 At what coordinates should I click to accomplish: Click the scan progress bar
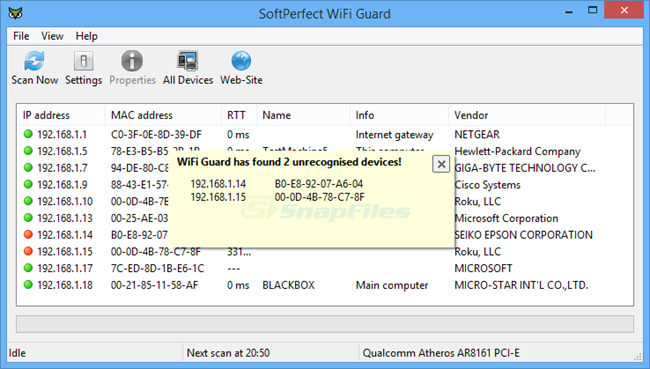click(325, 324)
